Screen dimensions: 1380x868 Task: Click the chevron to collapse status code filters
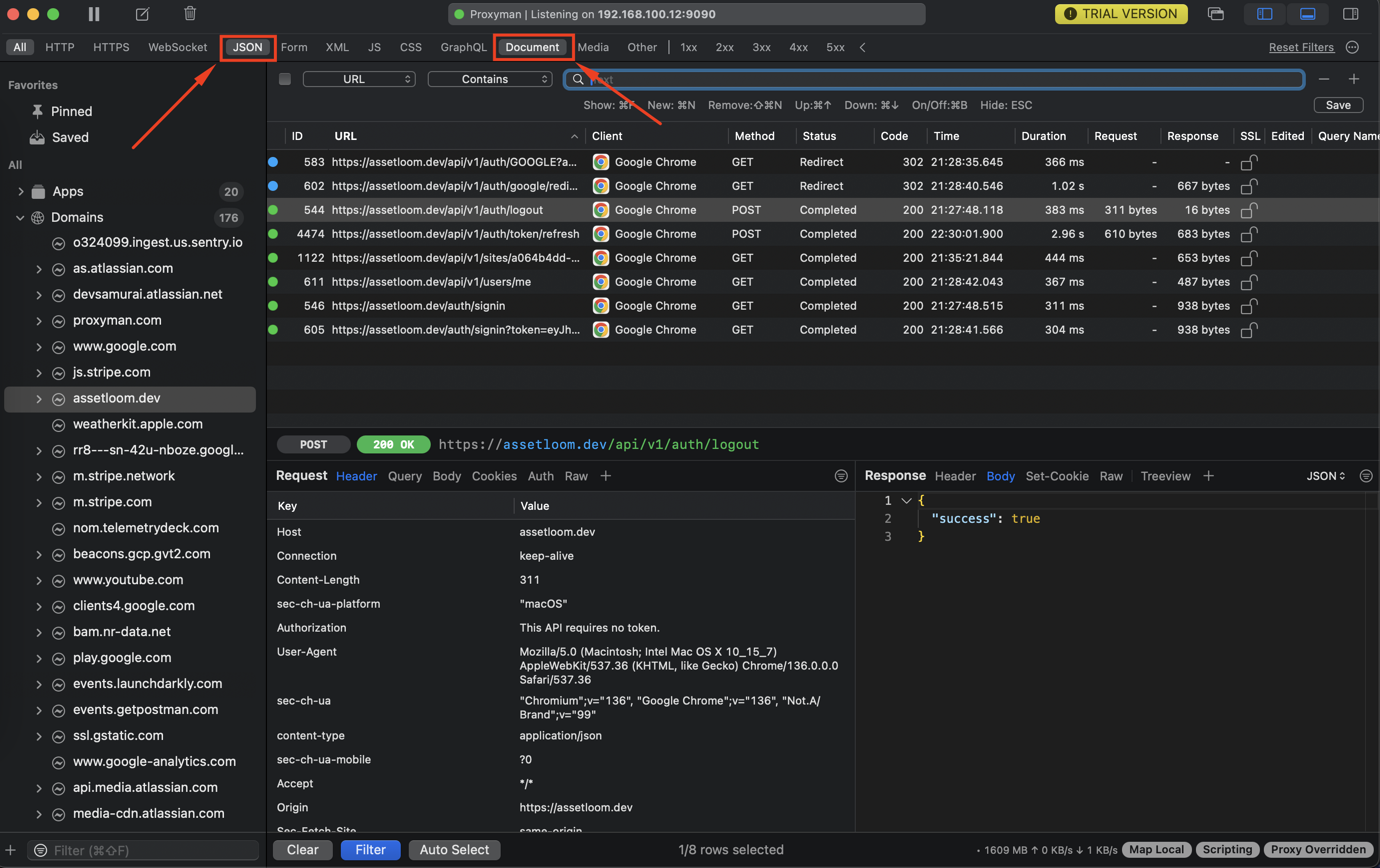pyautogui.click(x=863, y=47)
